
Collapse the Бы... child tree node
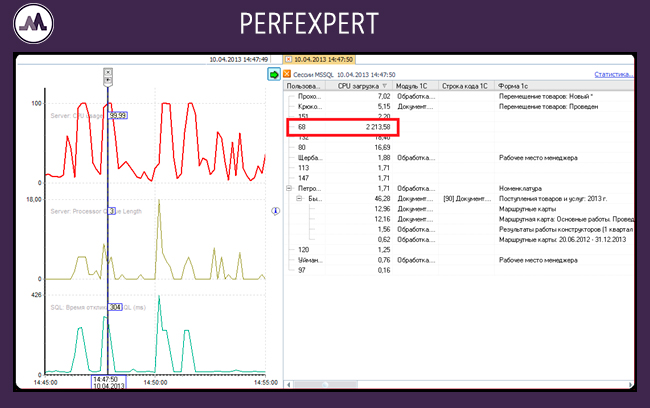(299, 199)
